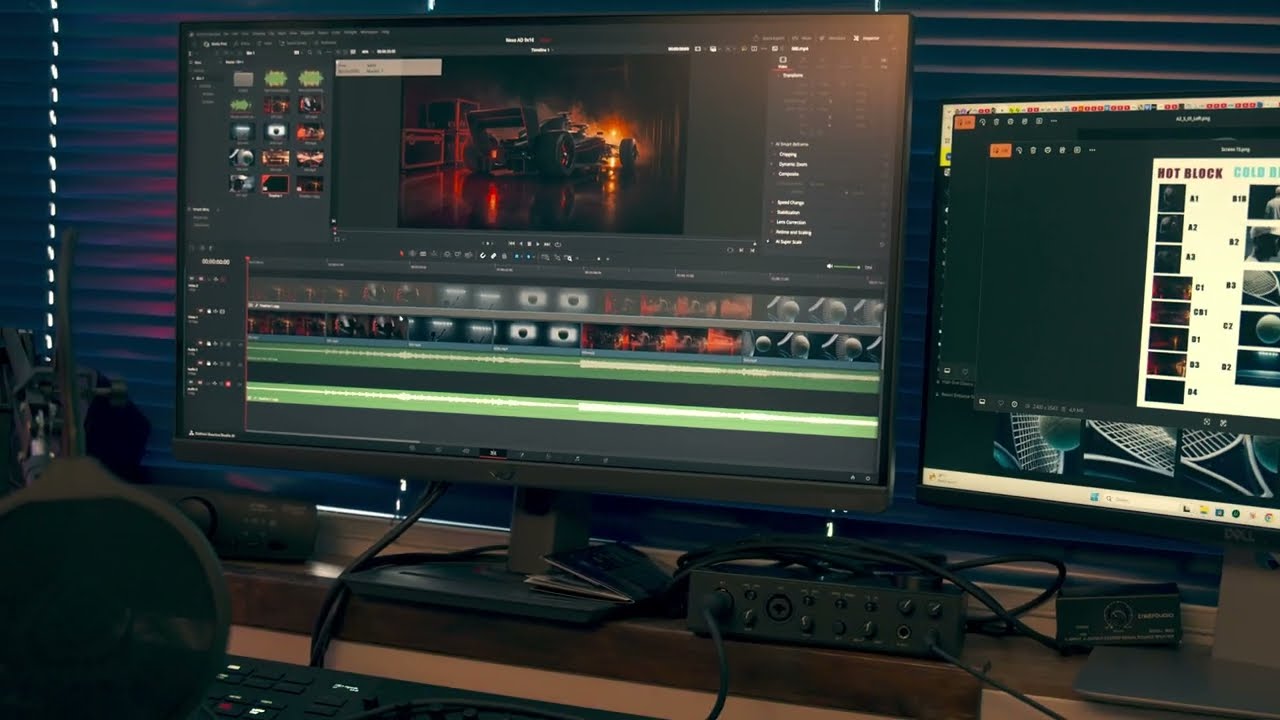Toggle timeline Snapping magnet button
Viewport: 1280px width, 720px height.
(482, 255)
